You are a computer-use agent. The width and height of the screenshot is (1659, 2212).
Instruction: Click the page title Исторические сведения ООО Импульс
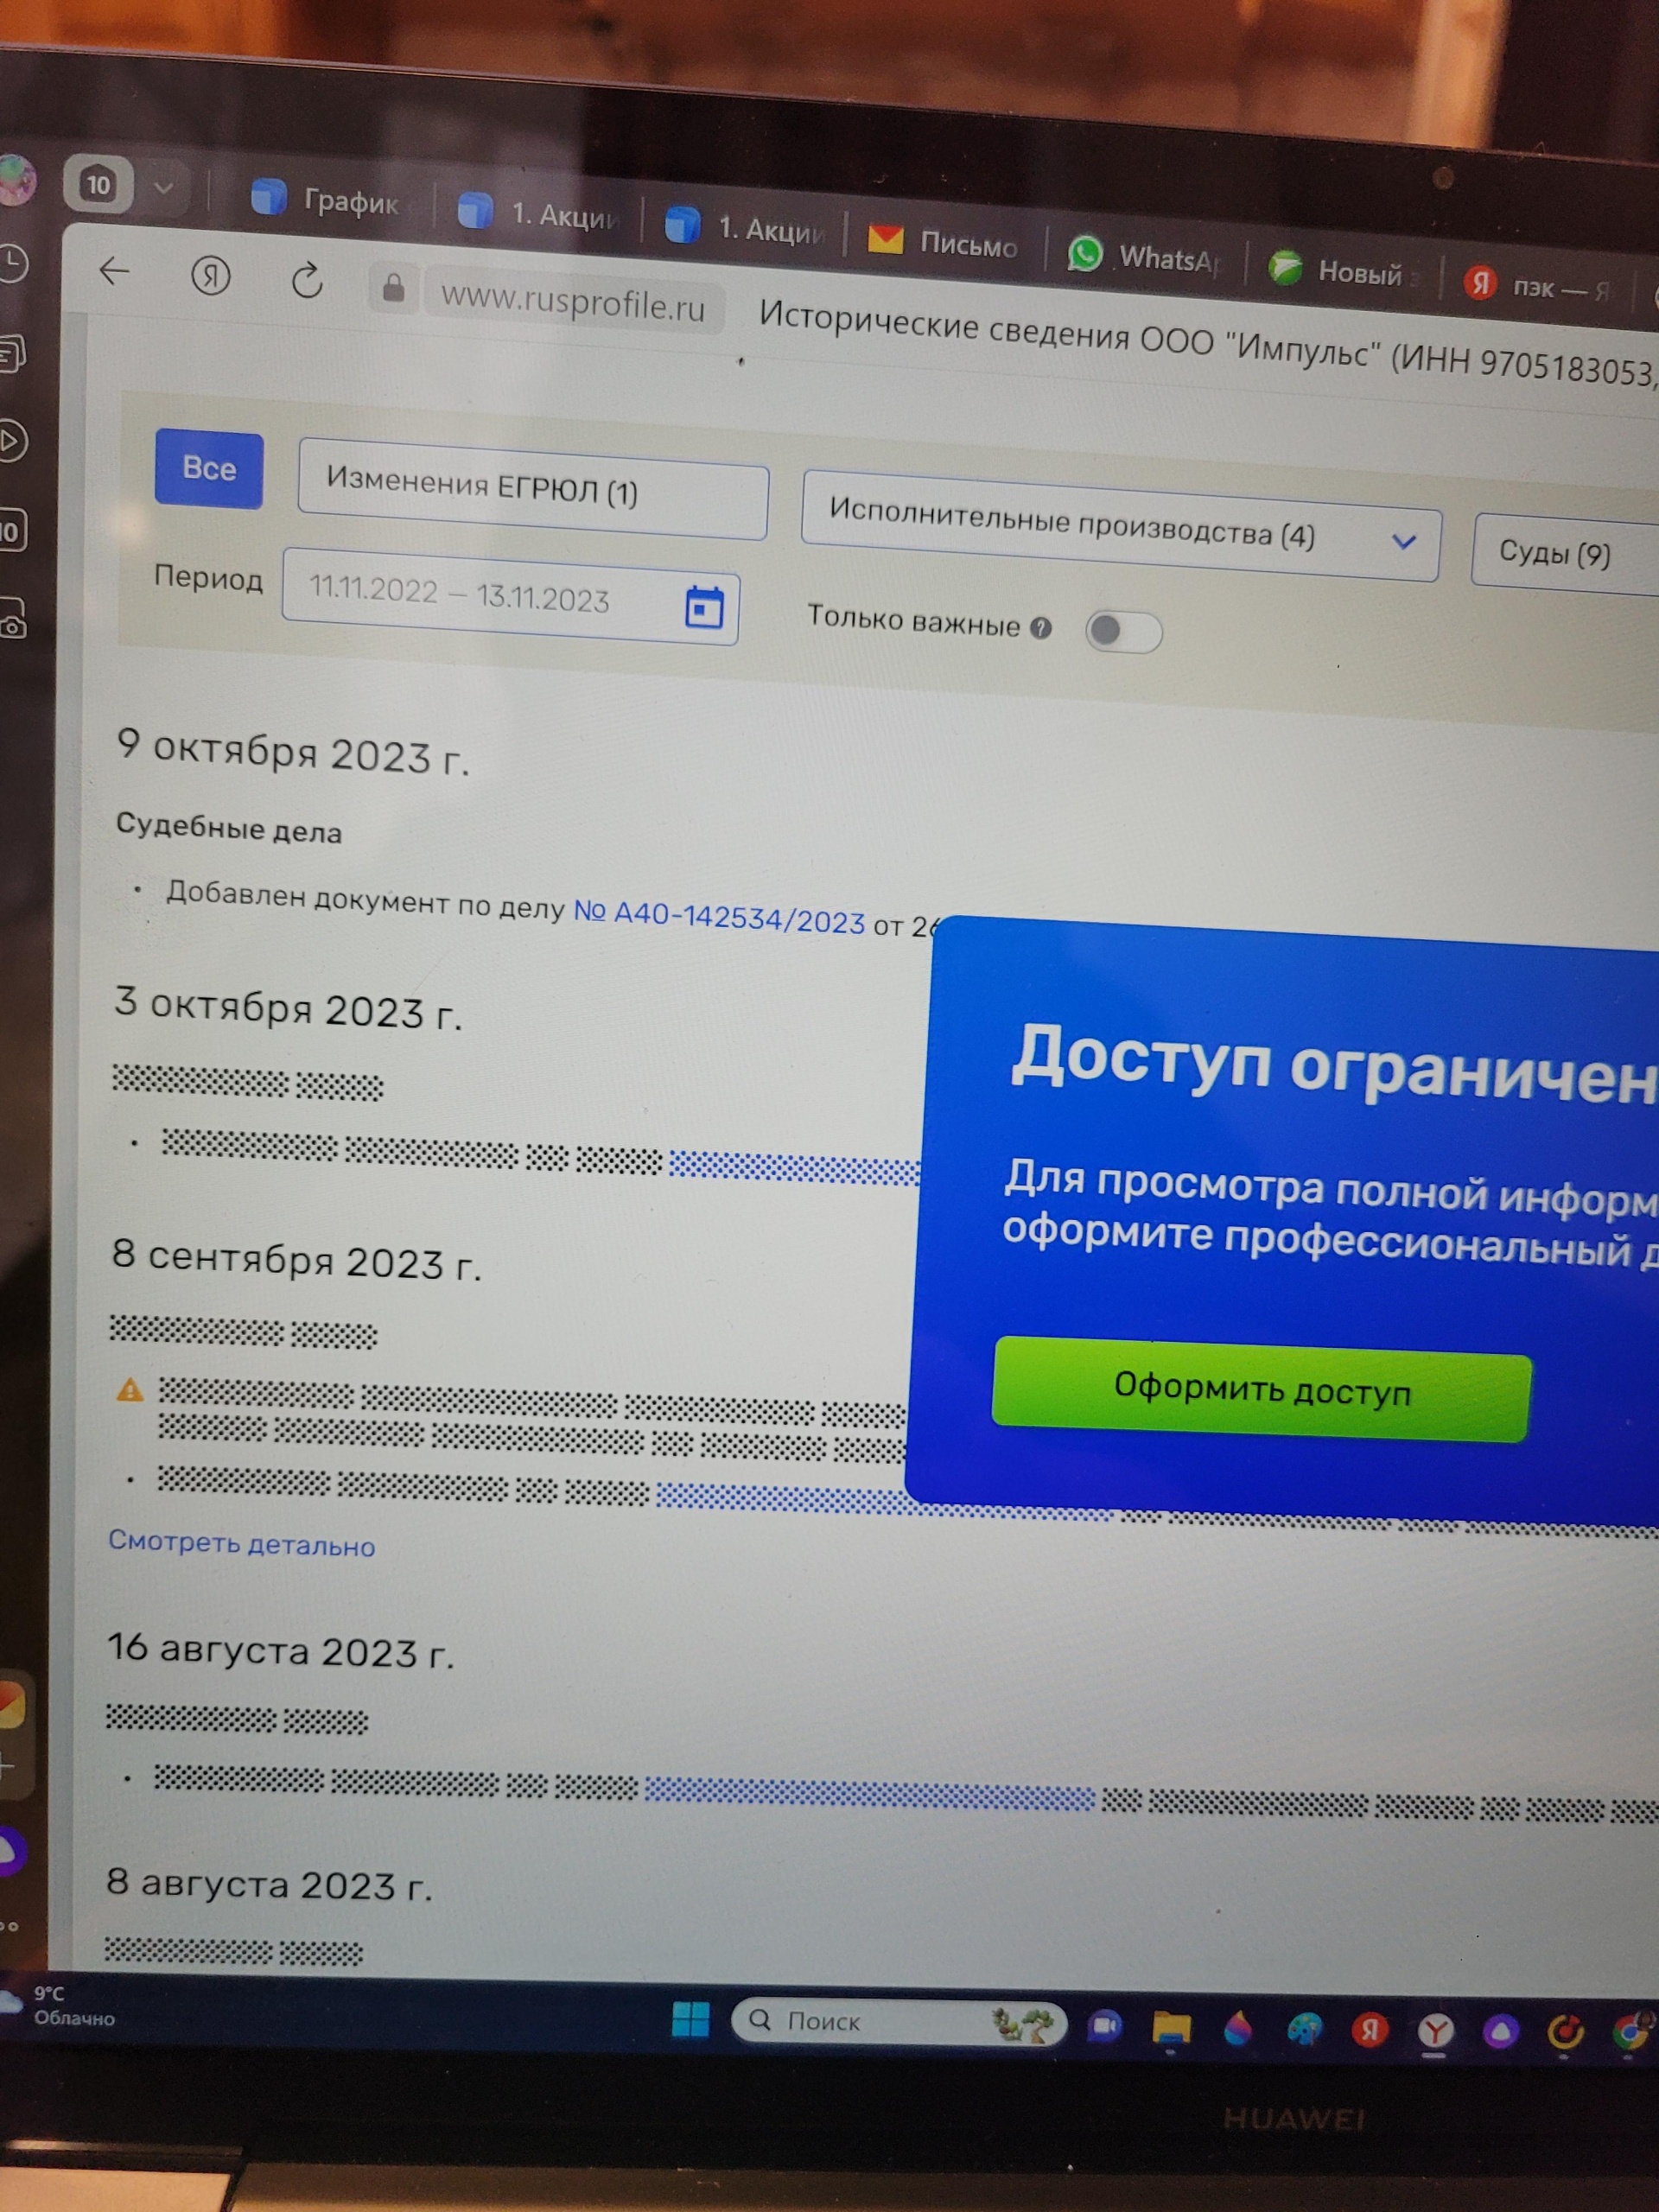(x=1208, y=345)
